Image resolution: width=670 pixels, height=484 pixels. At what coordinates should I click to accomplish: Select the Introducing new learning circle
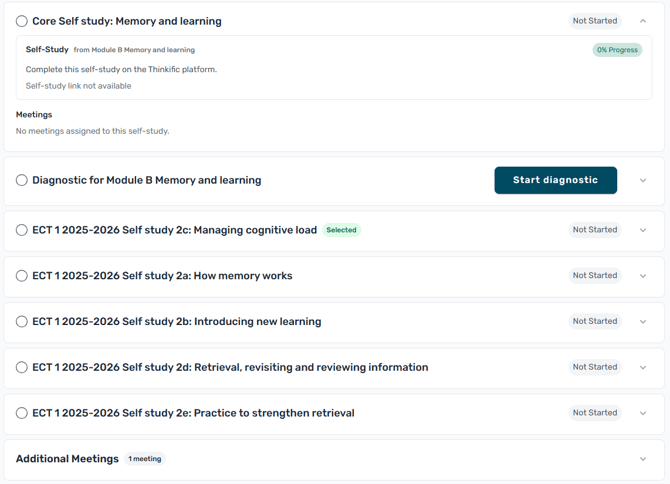point(22,321)
